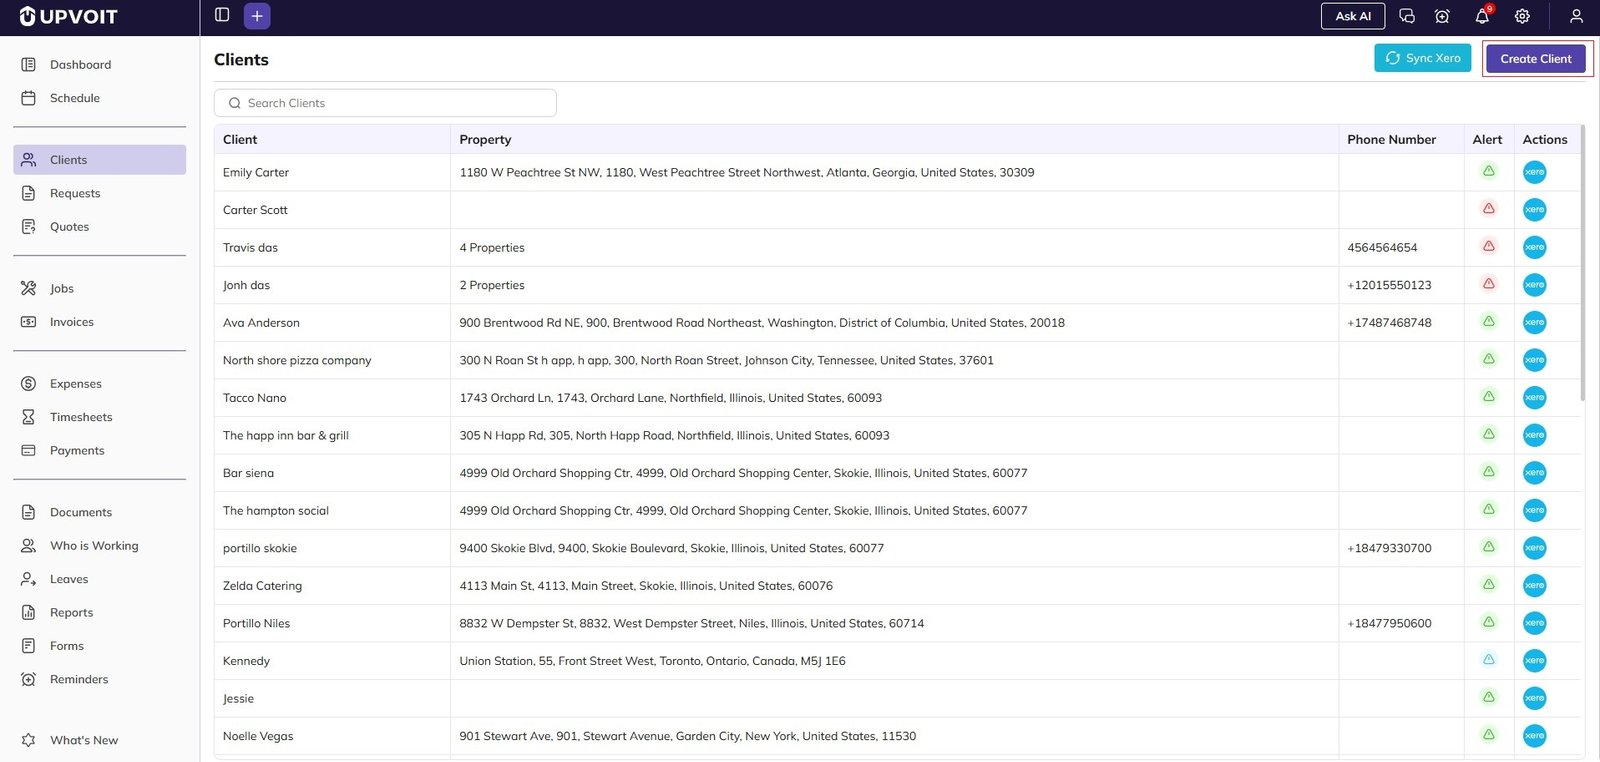Click blue alert icon for Kennedy

(1488, 660)
